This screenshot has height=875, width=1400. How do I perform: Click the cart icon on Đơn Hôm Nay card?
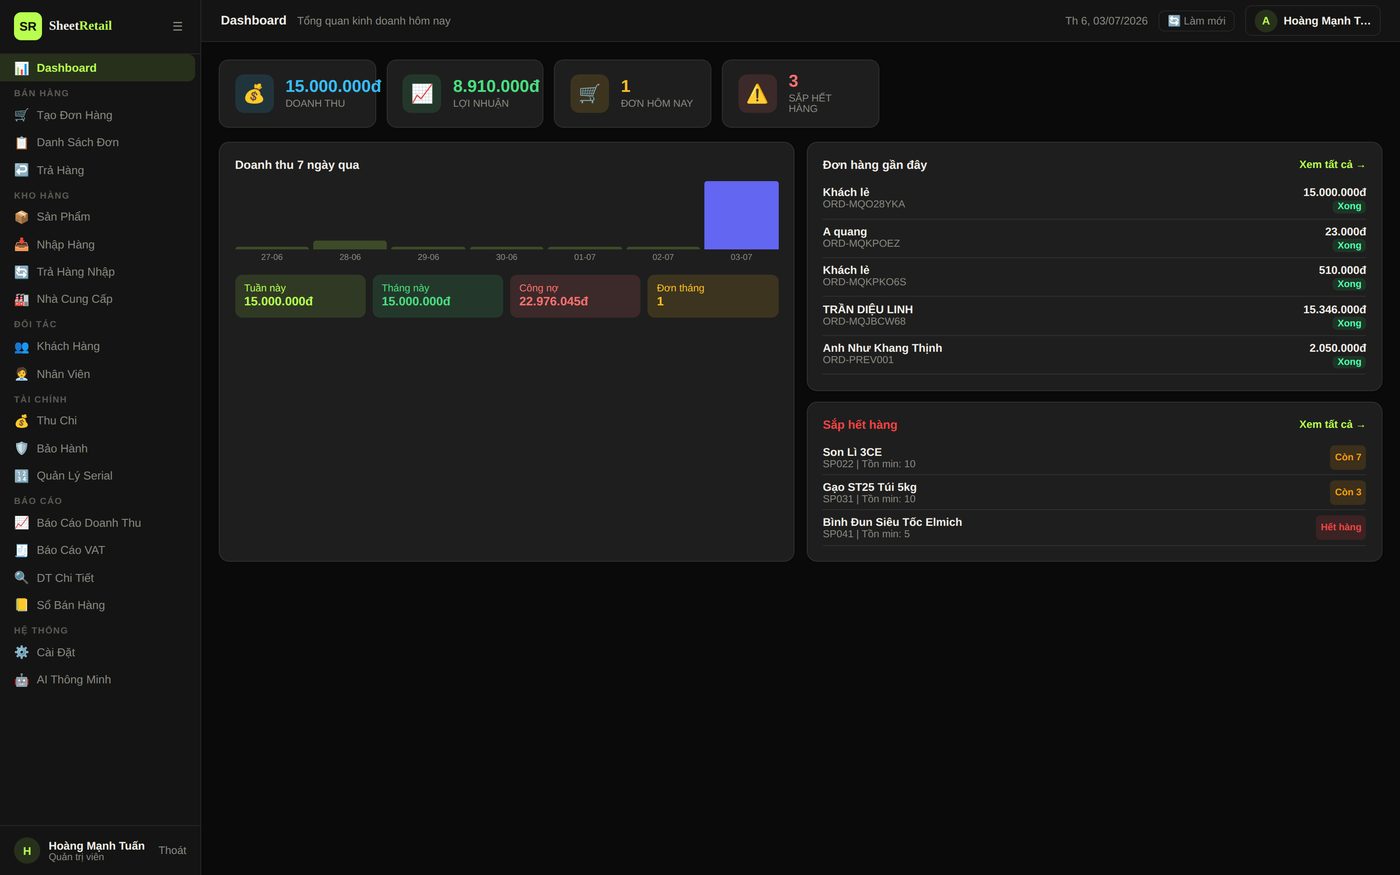pyautogui.click(x=589, y=93)
